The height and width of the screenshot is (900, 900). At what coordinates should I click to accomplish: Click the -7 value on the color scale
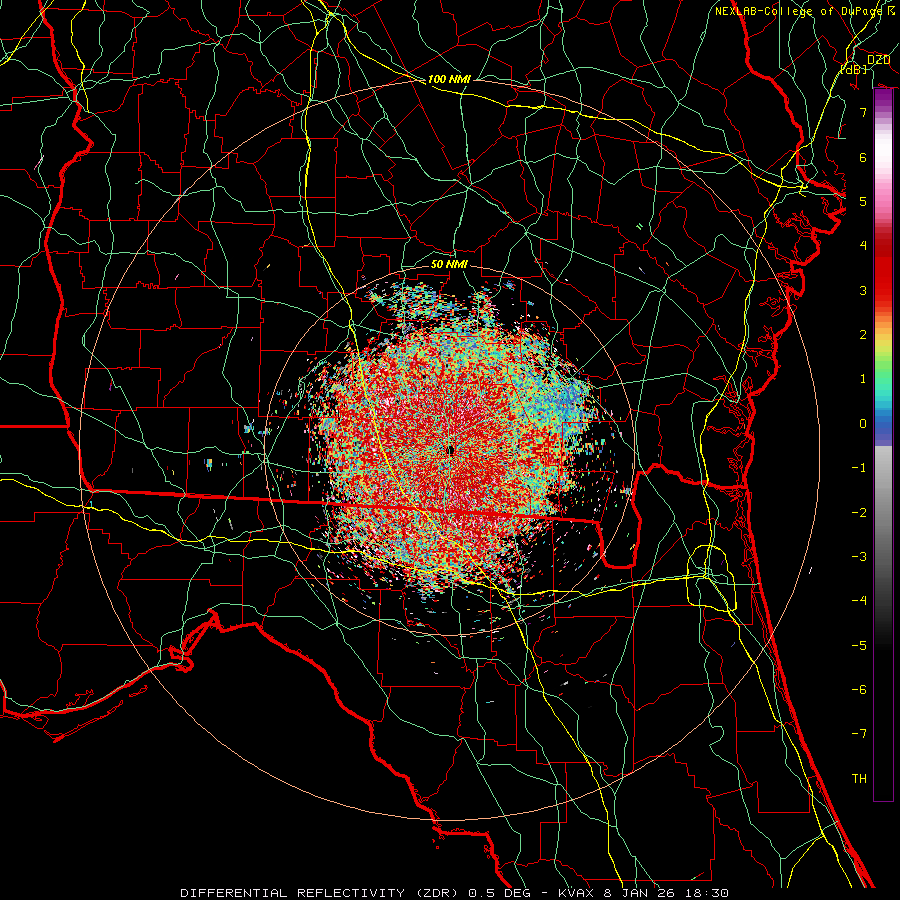(x=859, y=734)
